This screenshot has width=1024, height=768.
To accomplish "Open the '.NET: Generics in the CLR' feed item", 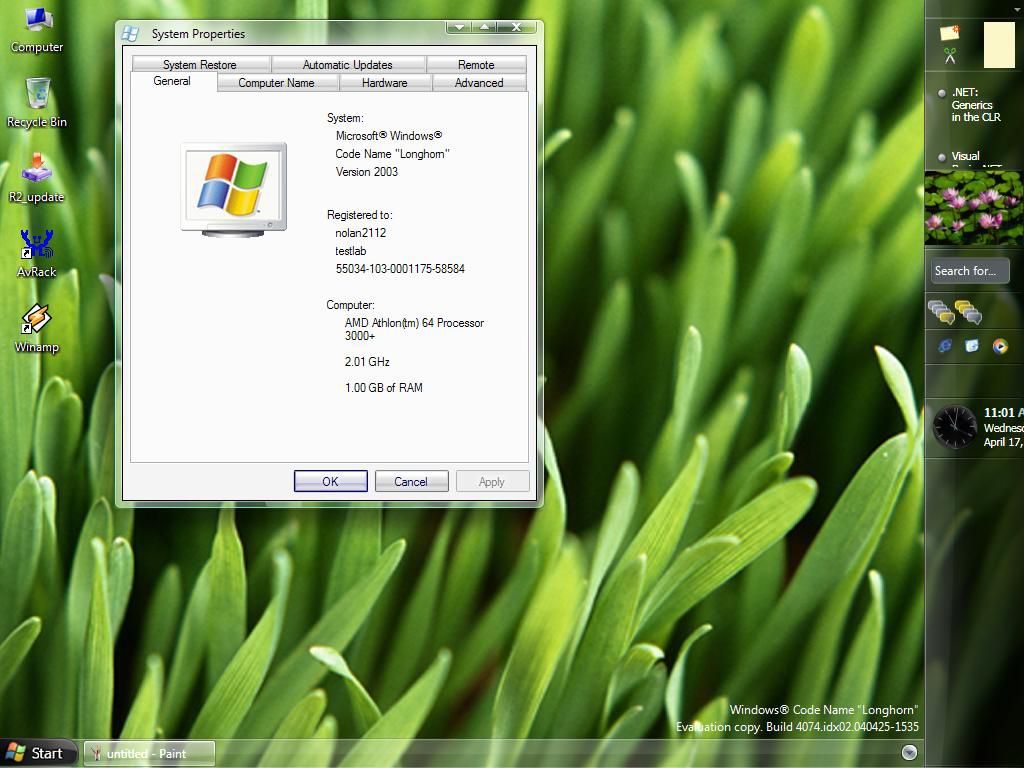I will 976,104.
